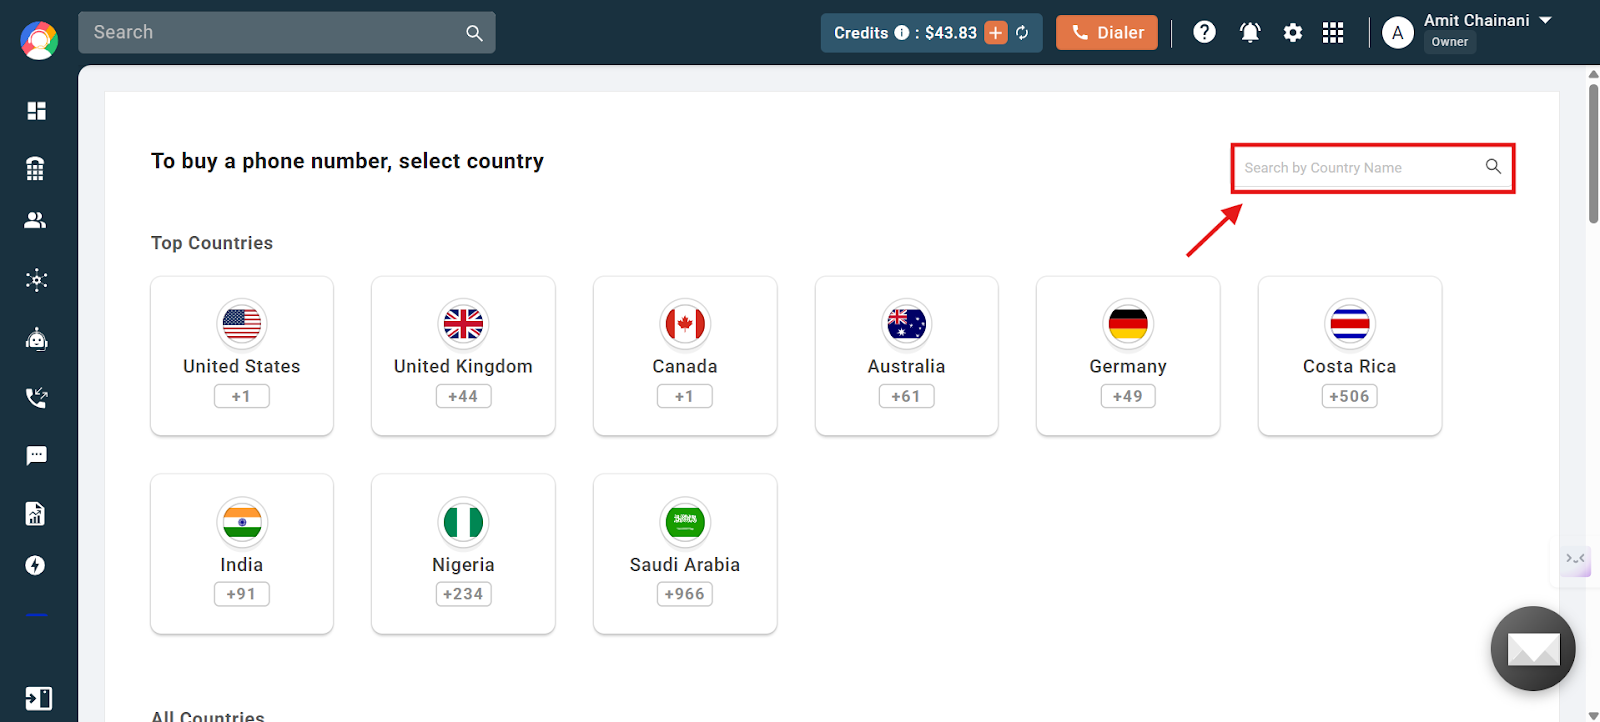Click the country search magnifier icon
The width and height of the screenshot is (1600, 722).
pos(1493,167)
